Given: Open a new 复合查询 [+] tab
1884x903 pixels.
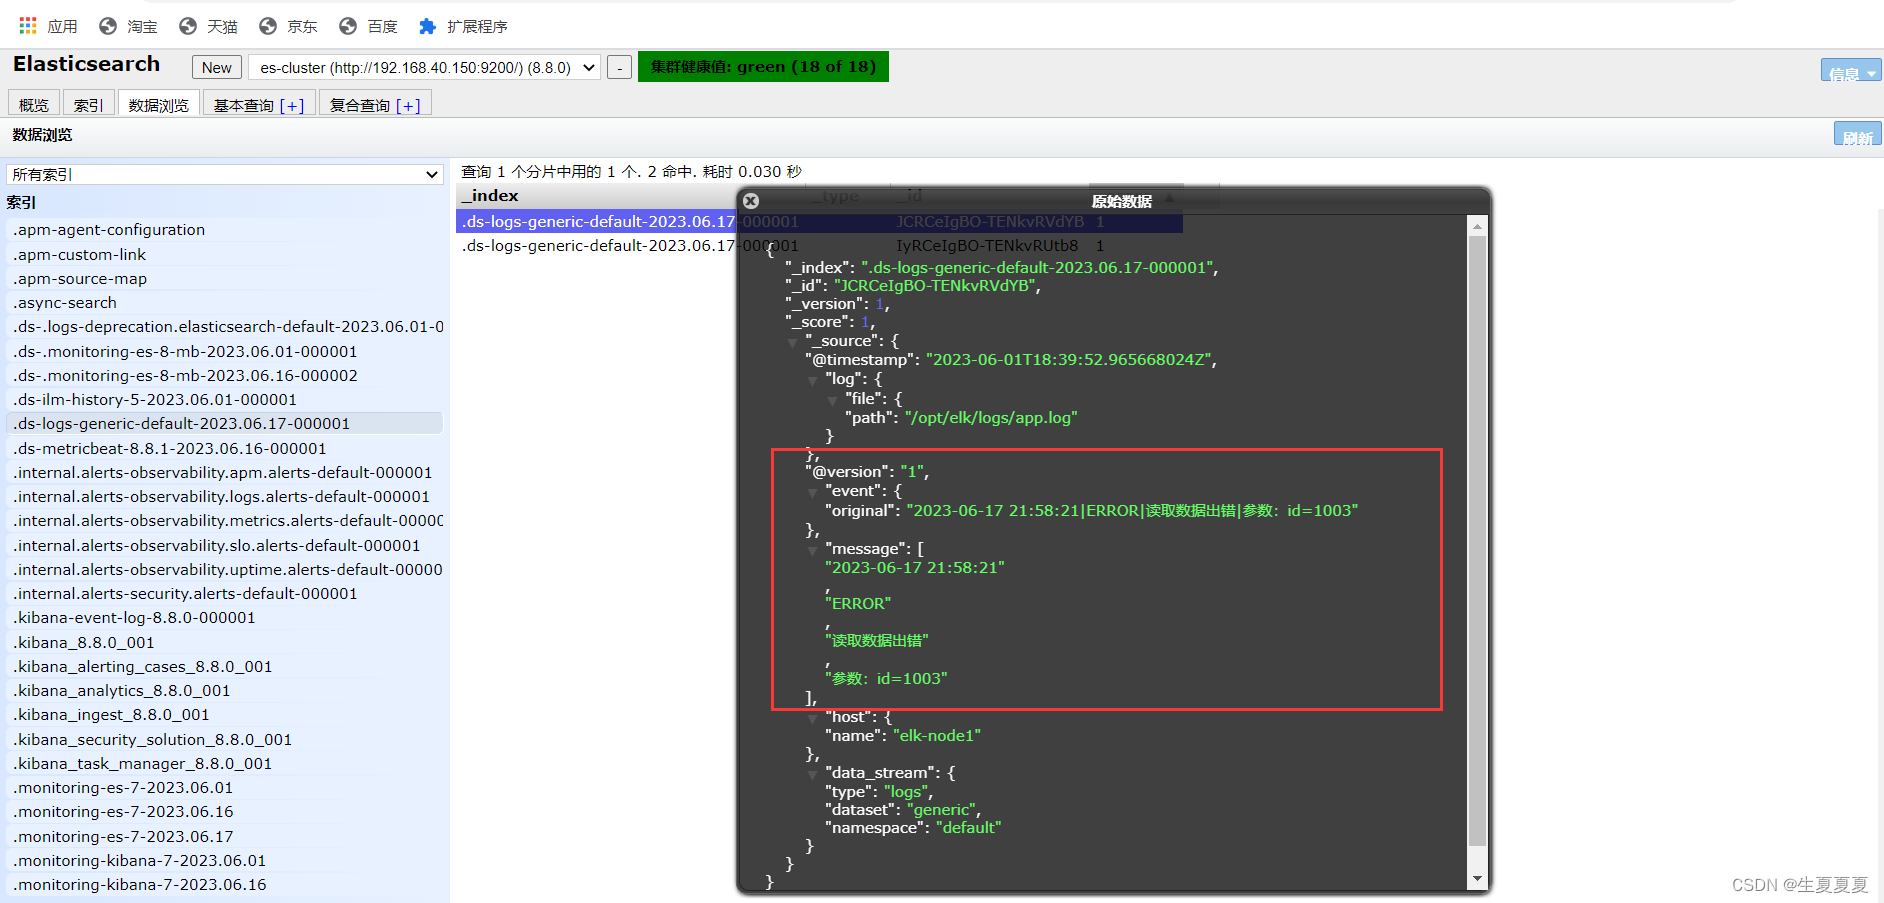Looking at the screenshot, I should (x=375, y=104).
